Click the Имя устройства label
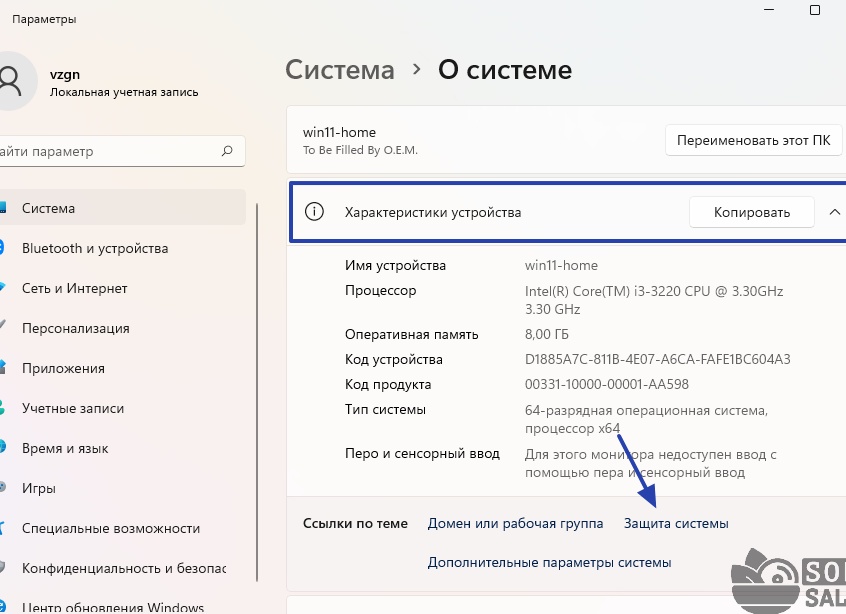The width and height of the screenshot is (846, 614). pos(395,265)
